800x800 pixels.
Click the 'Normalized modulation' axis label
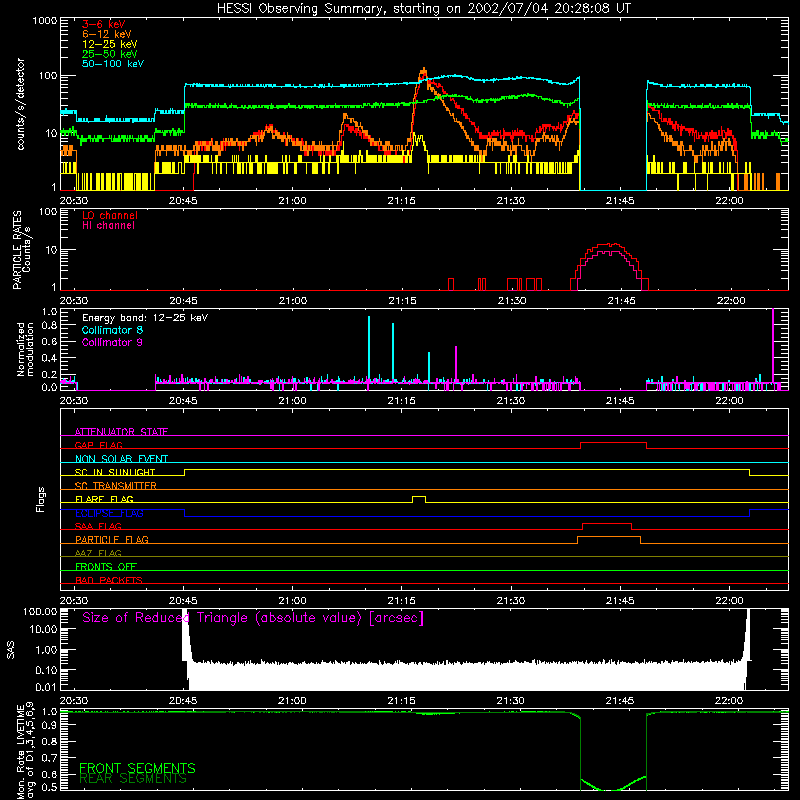tap(26, 349)
